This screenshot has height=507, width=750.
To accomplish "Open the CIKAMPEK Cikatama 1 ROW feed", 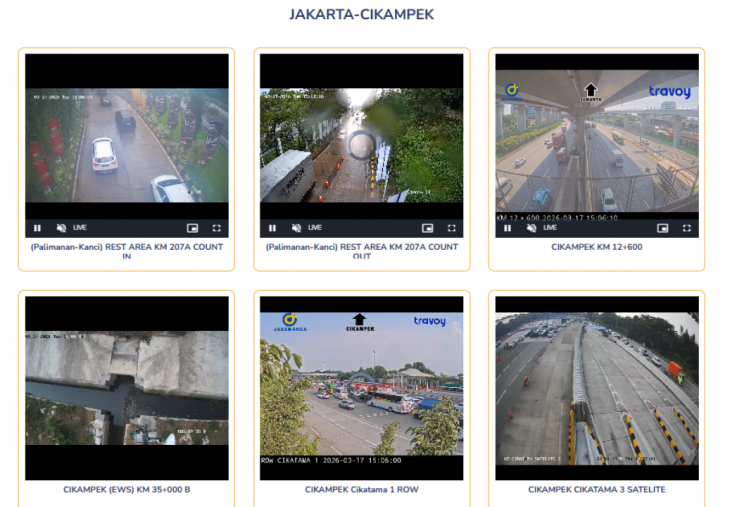I will point(362,388).
